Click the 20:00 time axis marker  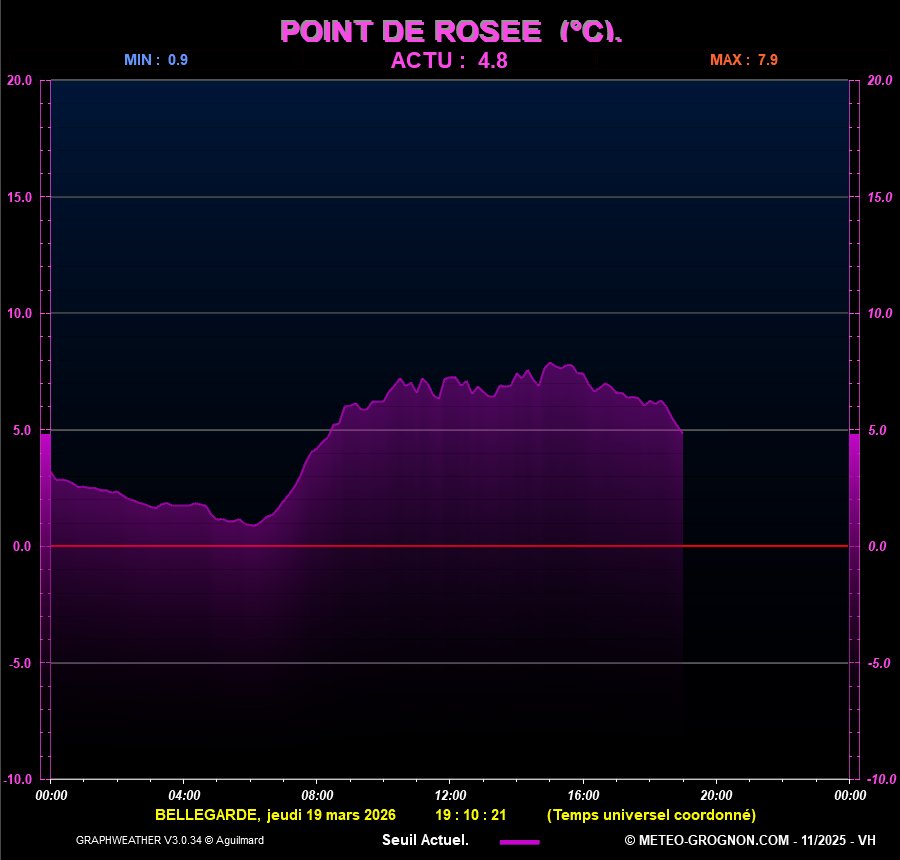point(716,795)
